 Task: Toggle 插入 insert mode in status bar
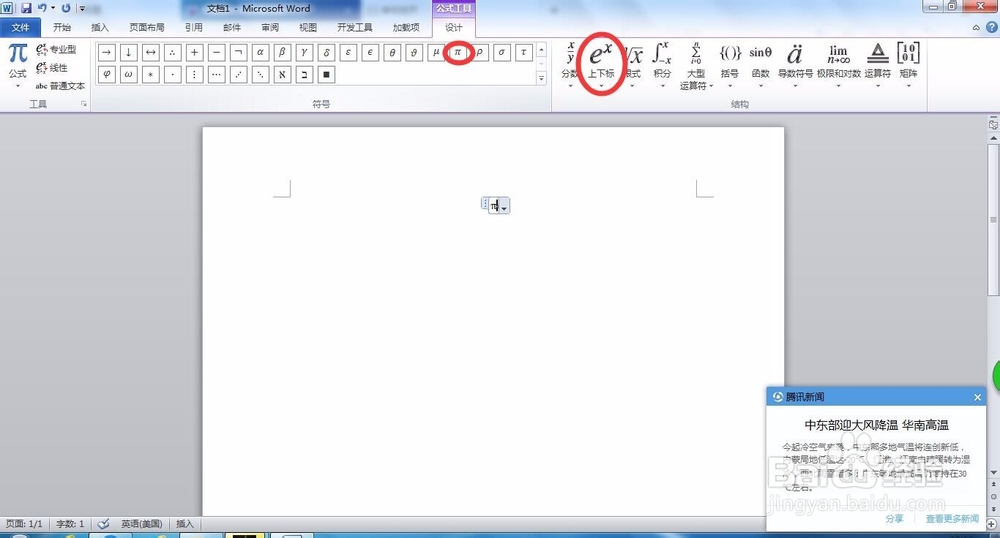pos(184,524)
